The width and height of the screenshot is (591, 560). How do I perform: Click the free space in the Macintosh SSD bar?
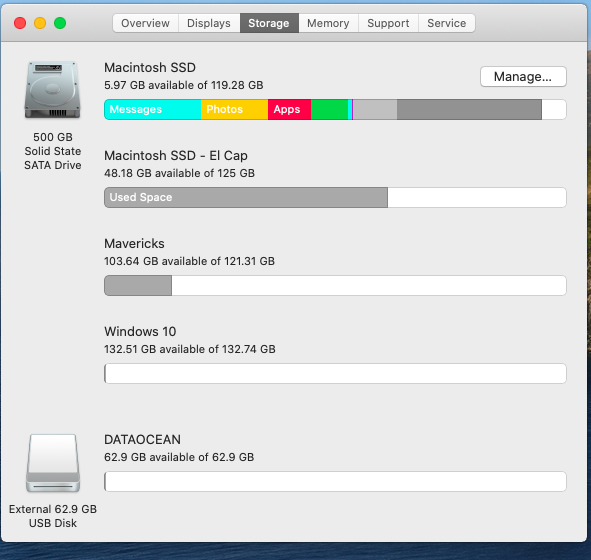pos(554,109)
